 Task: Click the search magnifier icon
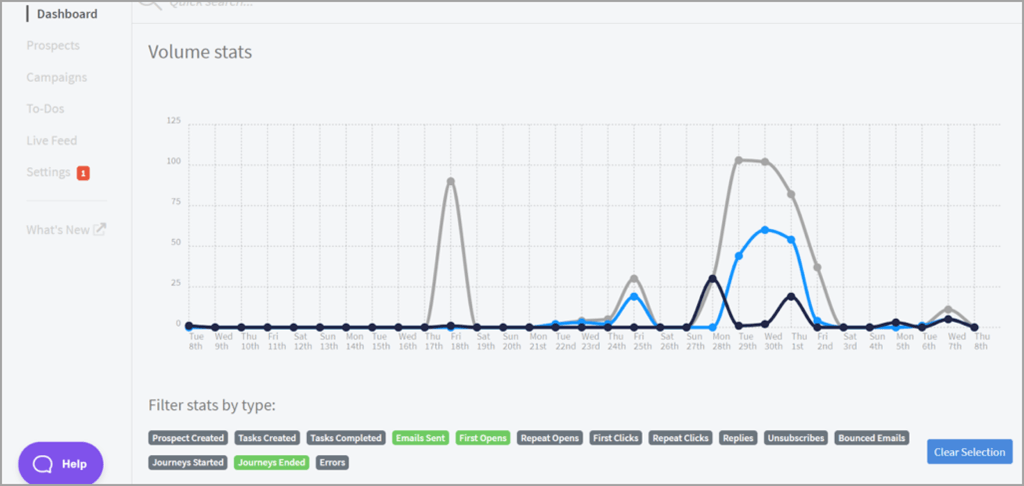click(x=150, y=3)
